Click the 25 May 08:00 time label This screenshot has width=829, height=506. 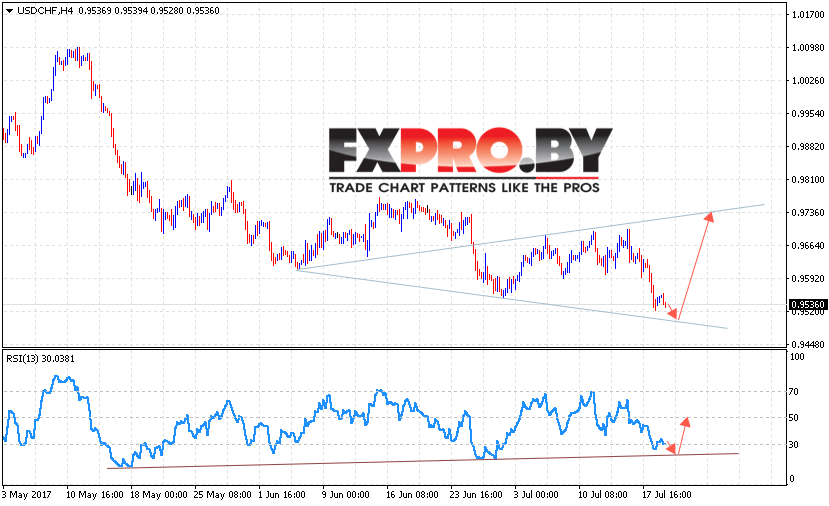point(223,495)
